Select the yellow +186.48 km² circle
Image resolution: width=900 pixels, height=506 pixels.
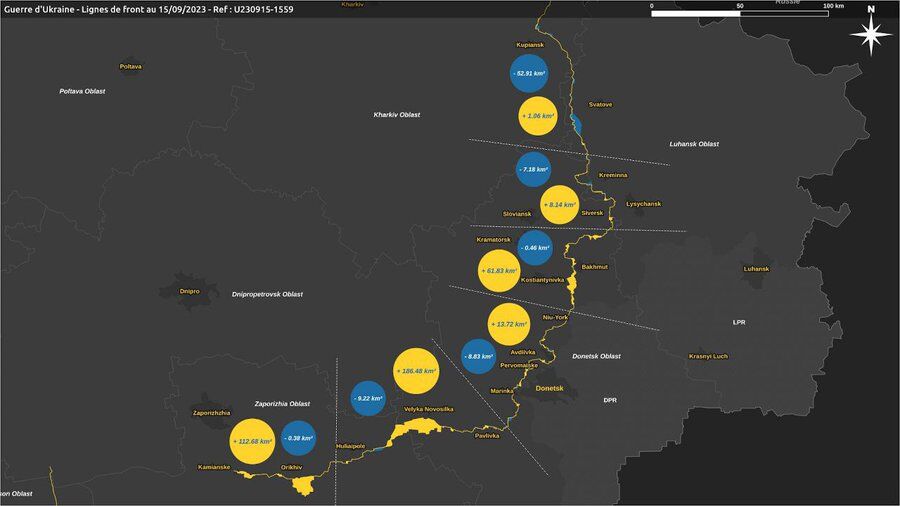click(415, 371)
